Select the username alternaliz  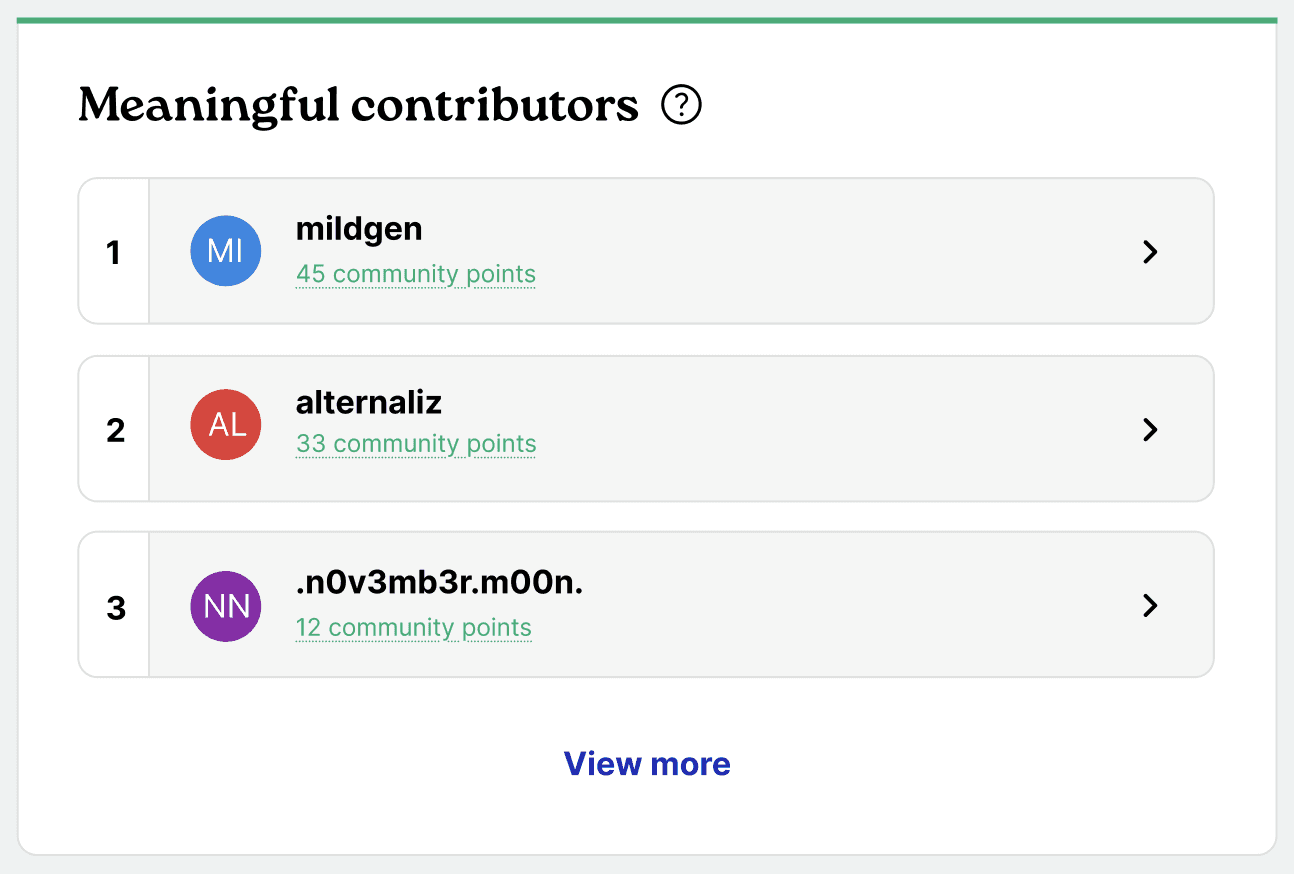[369, 402]
